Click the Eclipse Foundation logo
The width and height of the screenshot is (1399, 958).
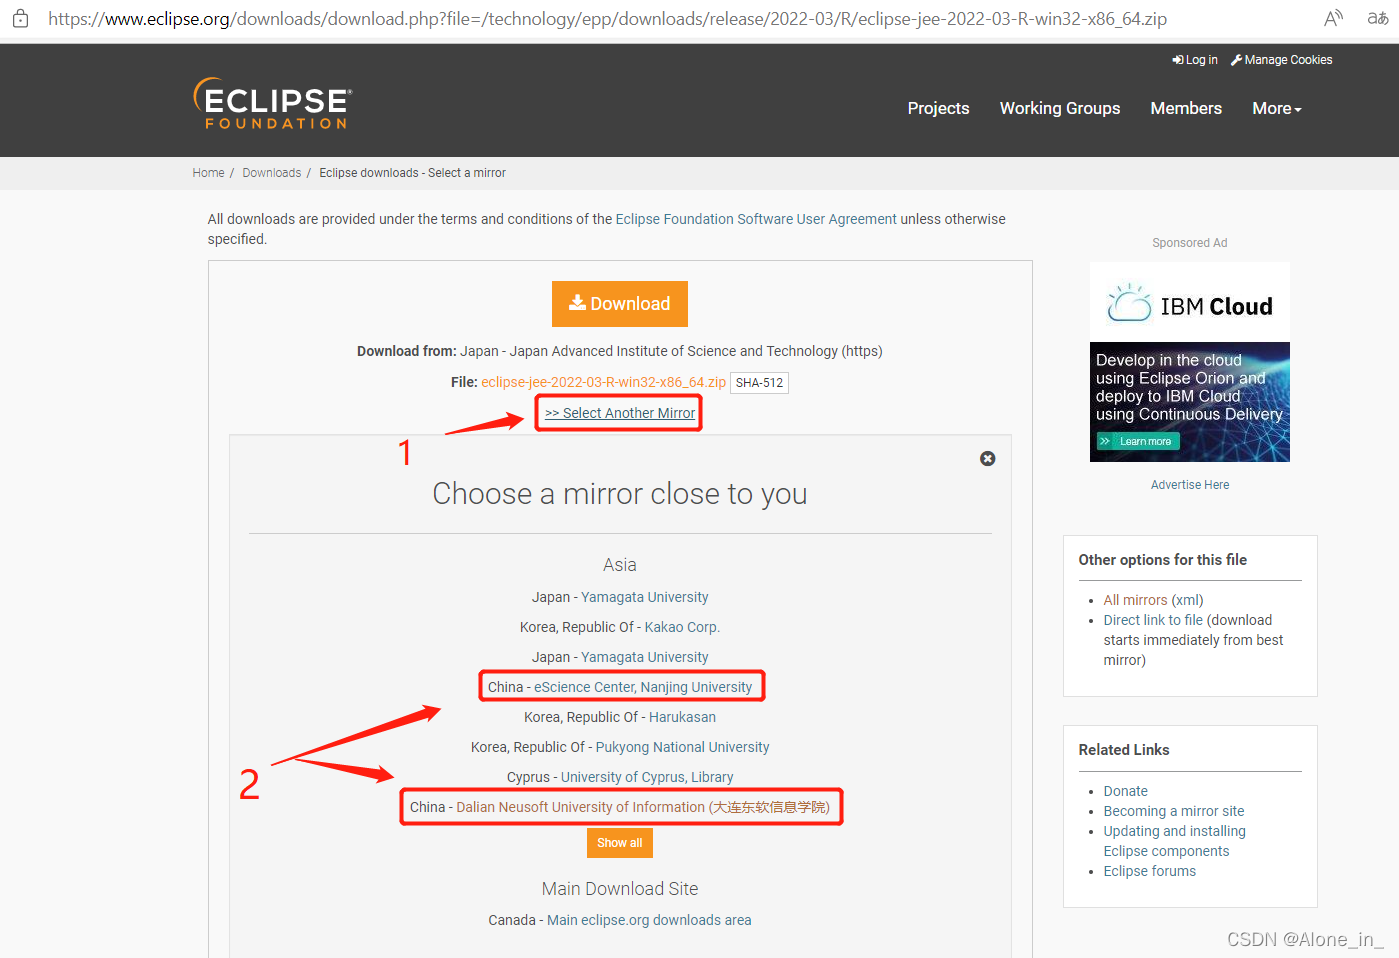[x=271, y=103]
